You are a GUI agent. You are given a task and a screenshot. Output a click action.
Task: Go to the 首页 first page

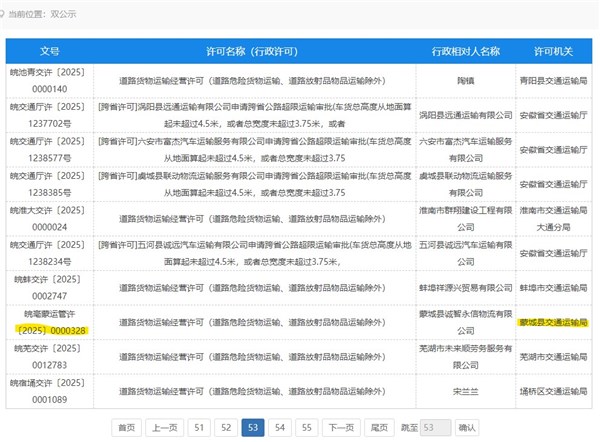(125, 427)
